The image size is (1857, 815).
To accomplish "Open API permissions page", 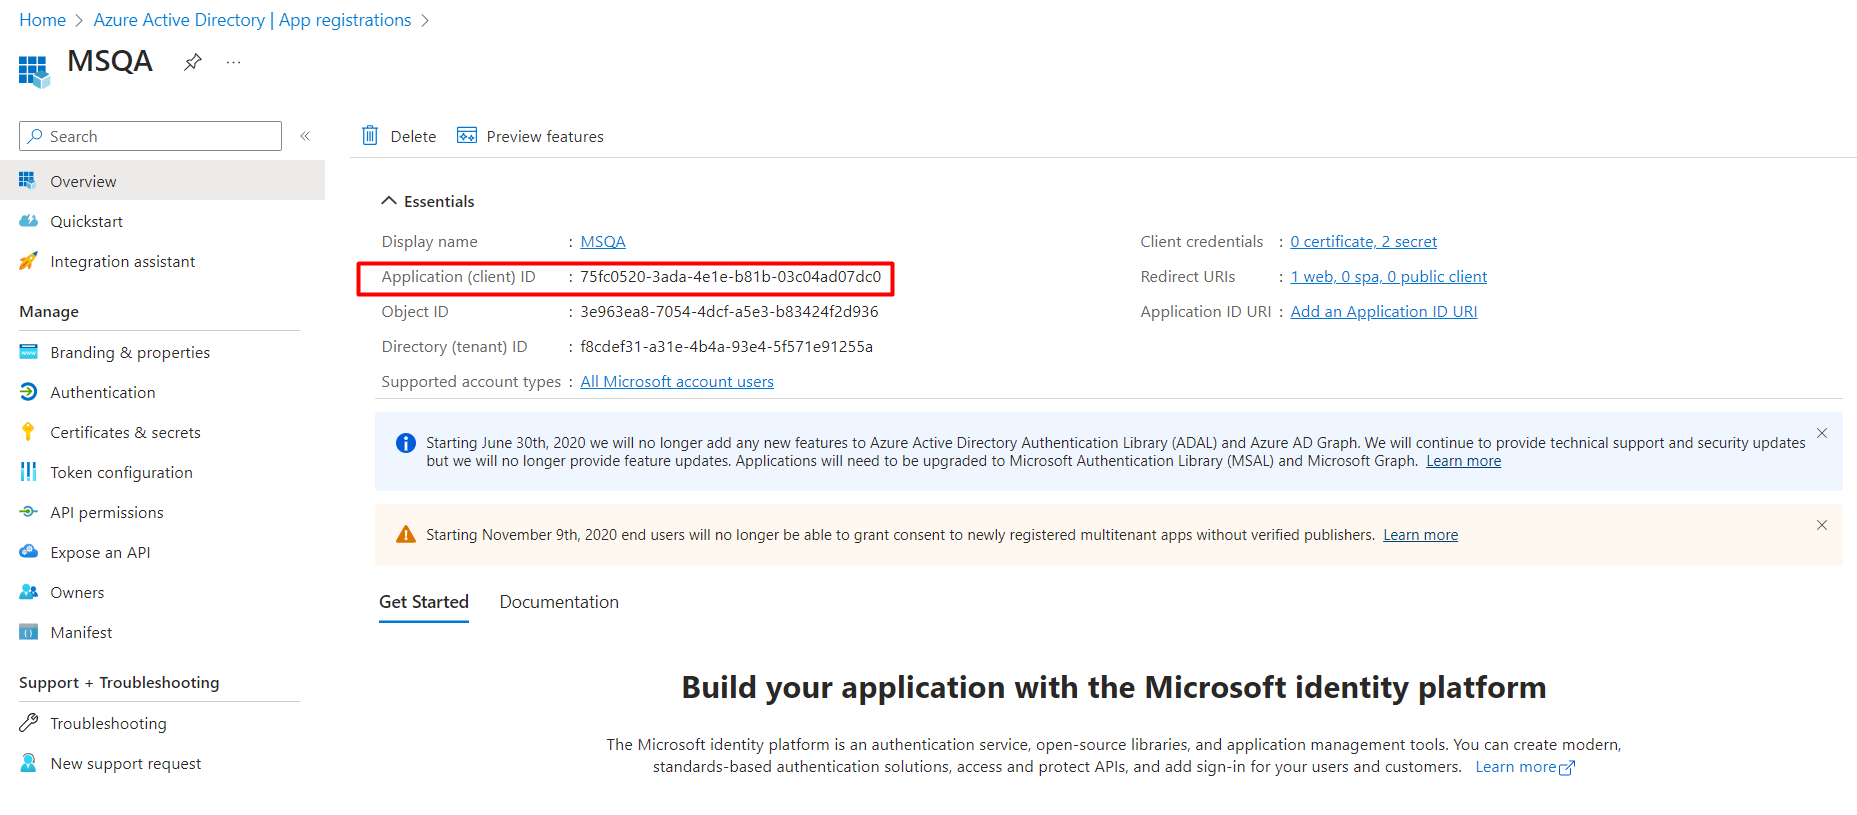I will [x=107, y=512].
